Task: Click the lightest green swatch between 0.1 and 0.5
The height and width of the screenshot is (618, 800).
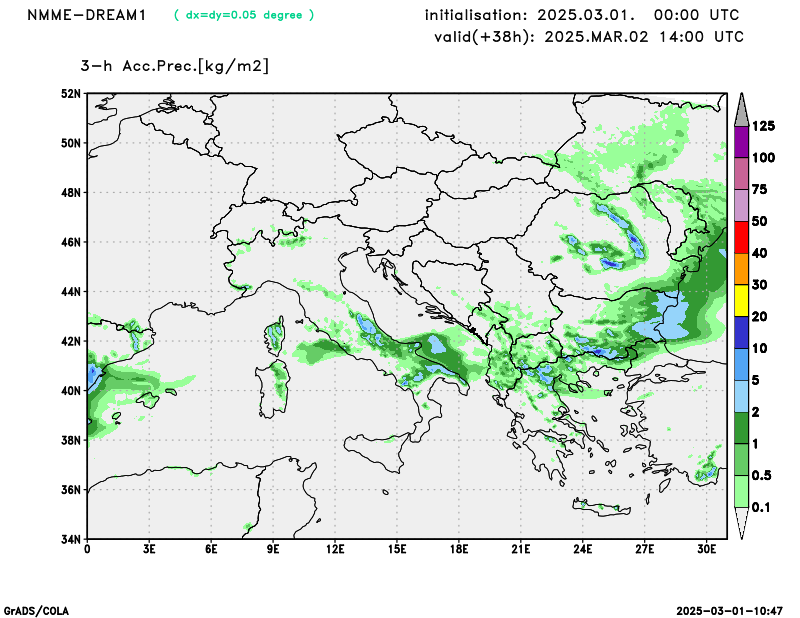Action: [x=741, y=491]
